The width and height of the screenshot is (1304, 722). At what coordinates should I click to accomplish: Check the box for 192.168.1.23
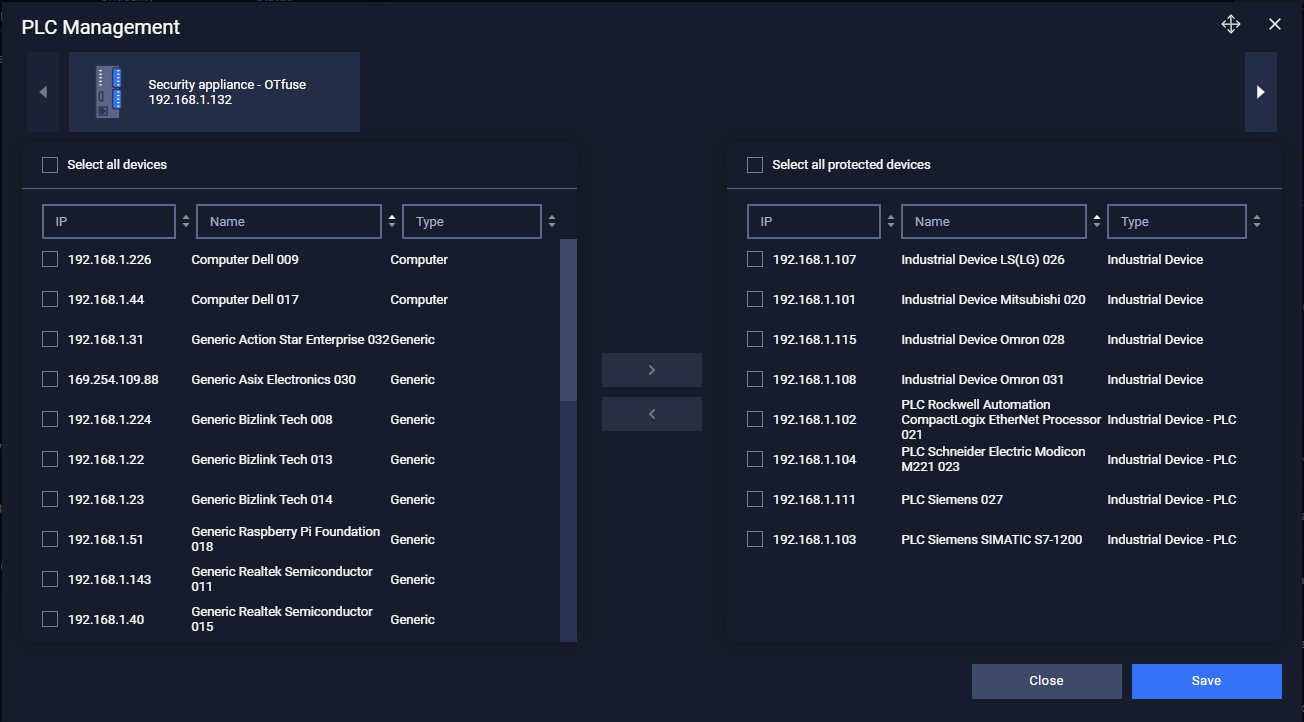(x=50, y=499)
